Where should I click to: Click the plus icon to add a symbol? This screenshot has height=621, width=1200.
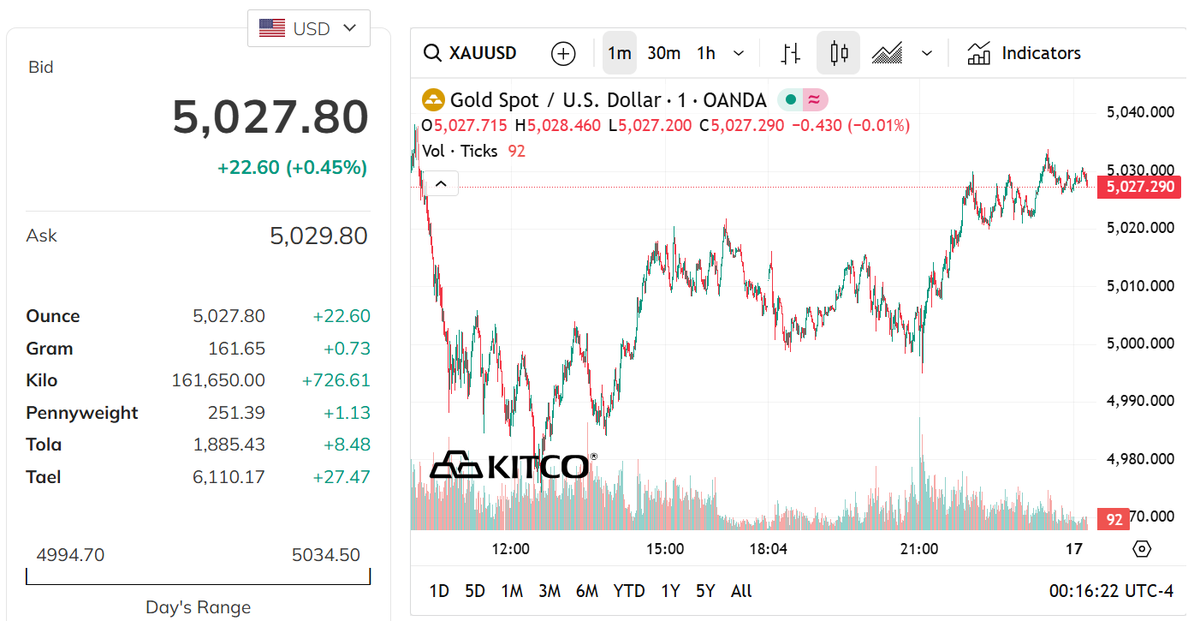(563, 53)
